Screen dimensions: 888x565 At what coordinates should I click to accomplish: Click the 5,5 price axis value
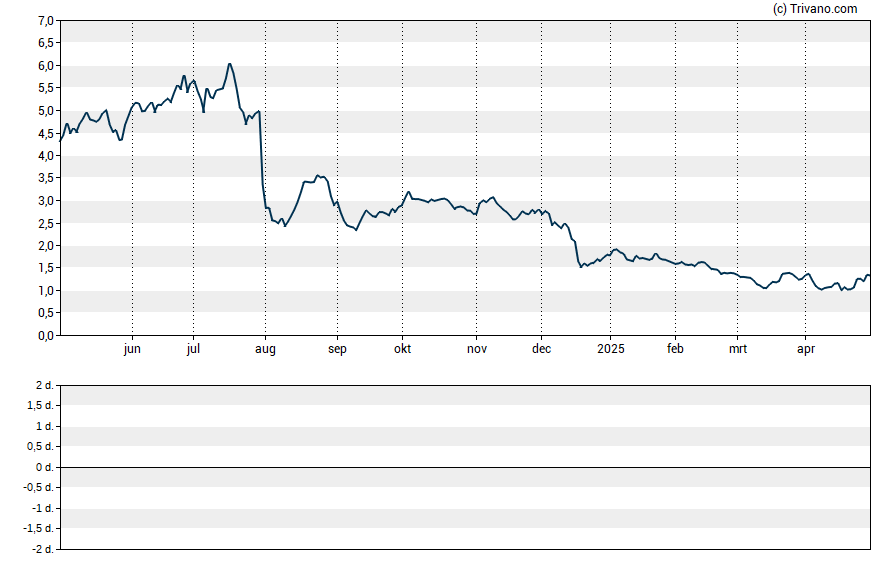point(46,88)
